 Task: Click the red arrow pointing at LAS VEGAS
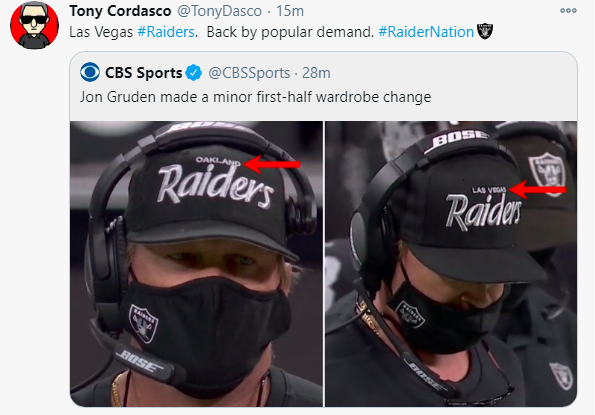[537, 189]
